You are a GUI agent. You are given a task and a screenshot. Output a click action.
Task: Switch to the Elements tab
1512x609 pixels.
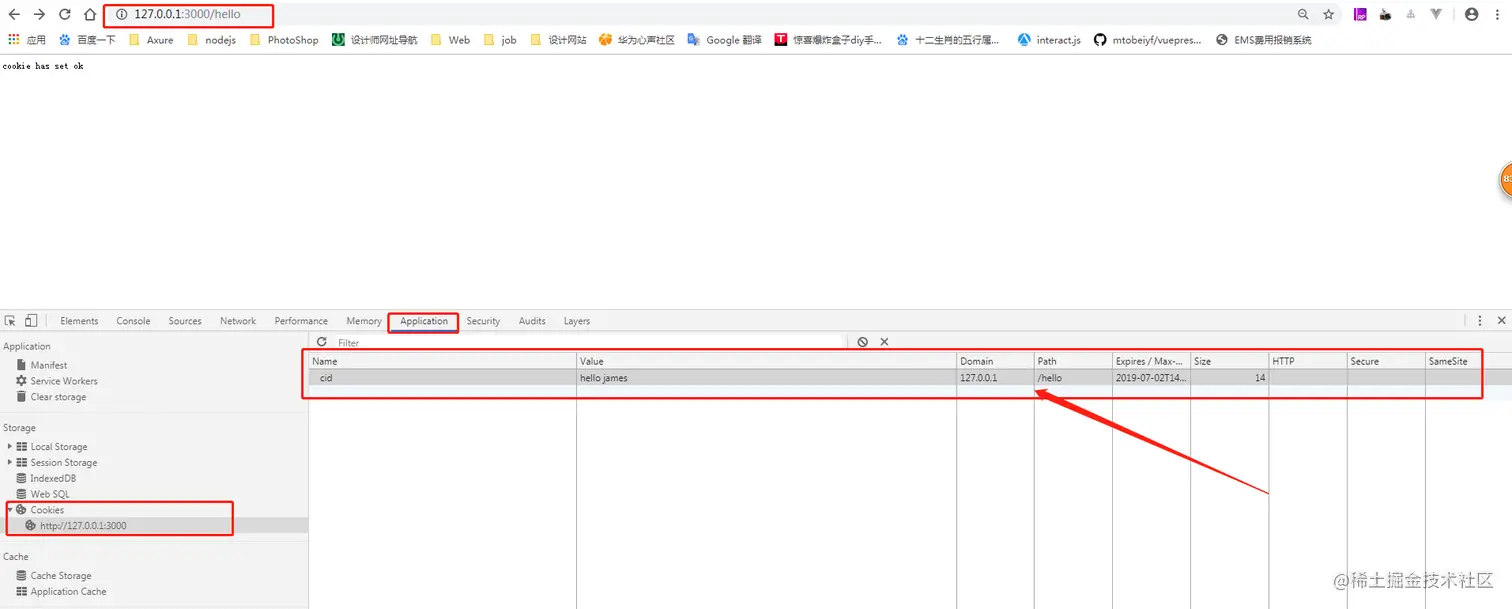pos(79,321)
